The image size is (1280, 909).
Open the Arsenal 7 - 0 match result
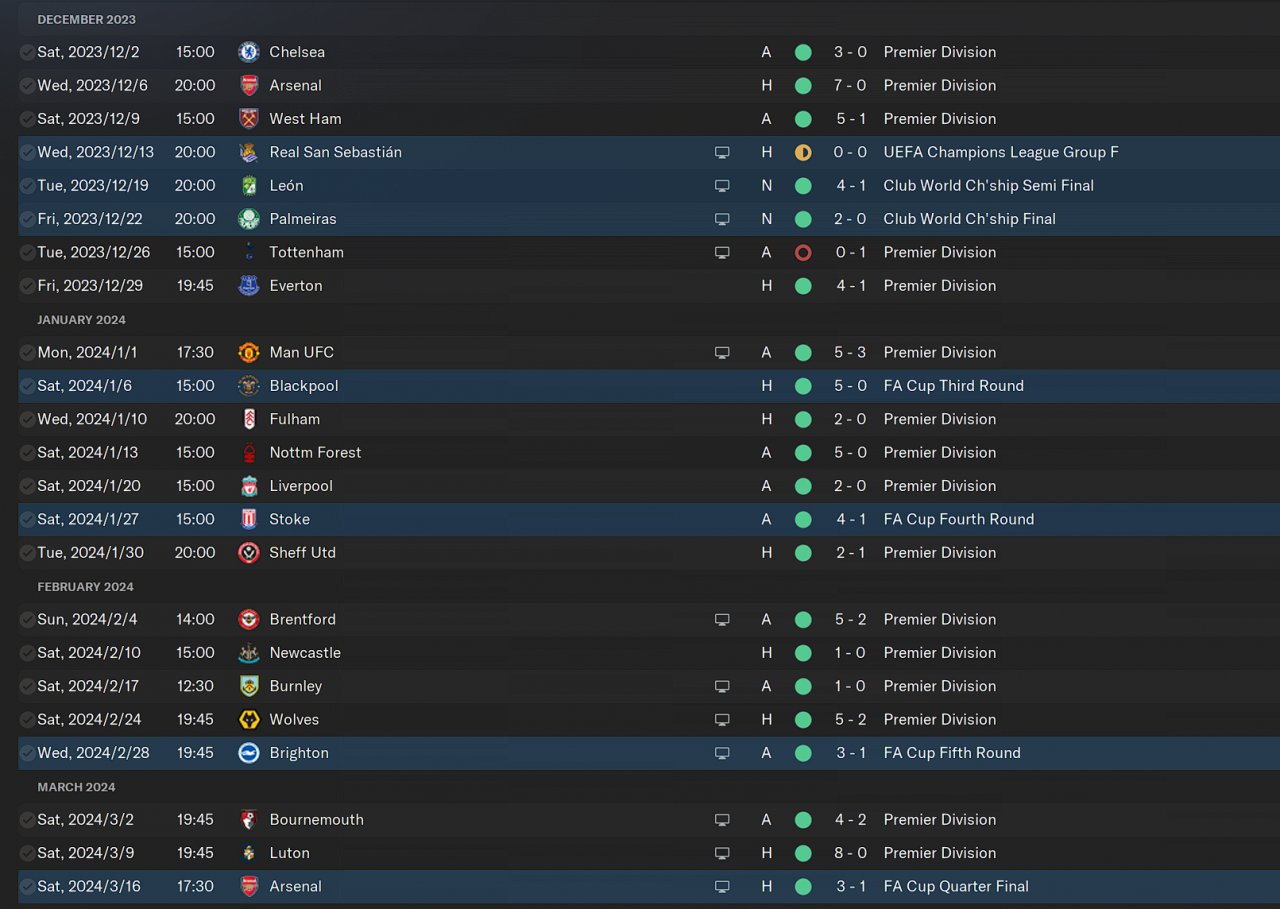[850, 85]
